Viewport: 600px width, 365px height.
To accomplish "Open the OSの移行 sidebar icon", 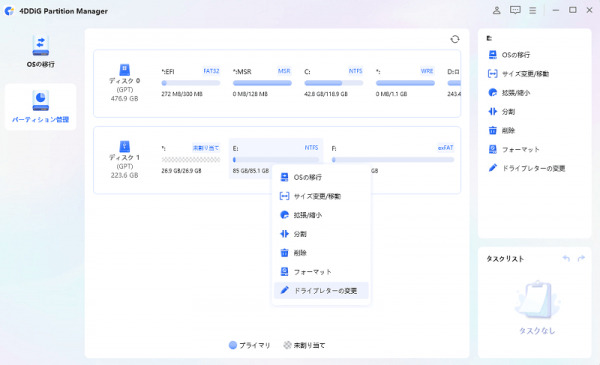I will (x=41, y=46).
